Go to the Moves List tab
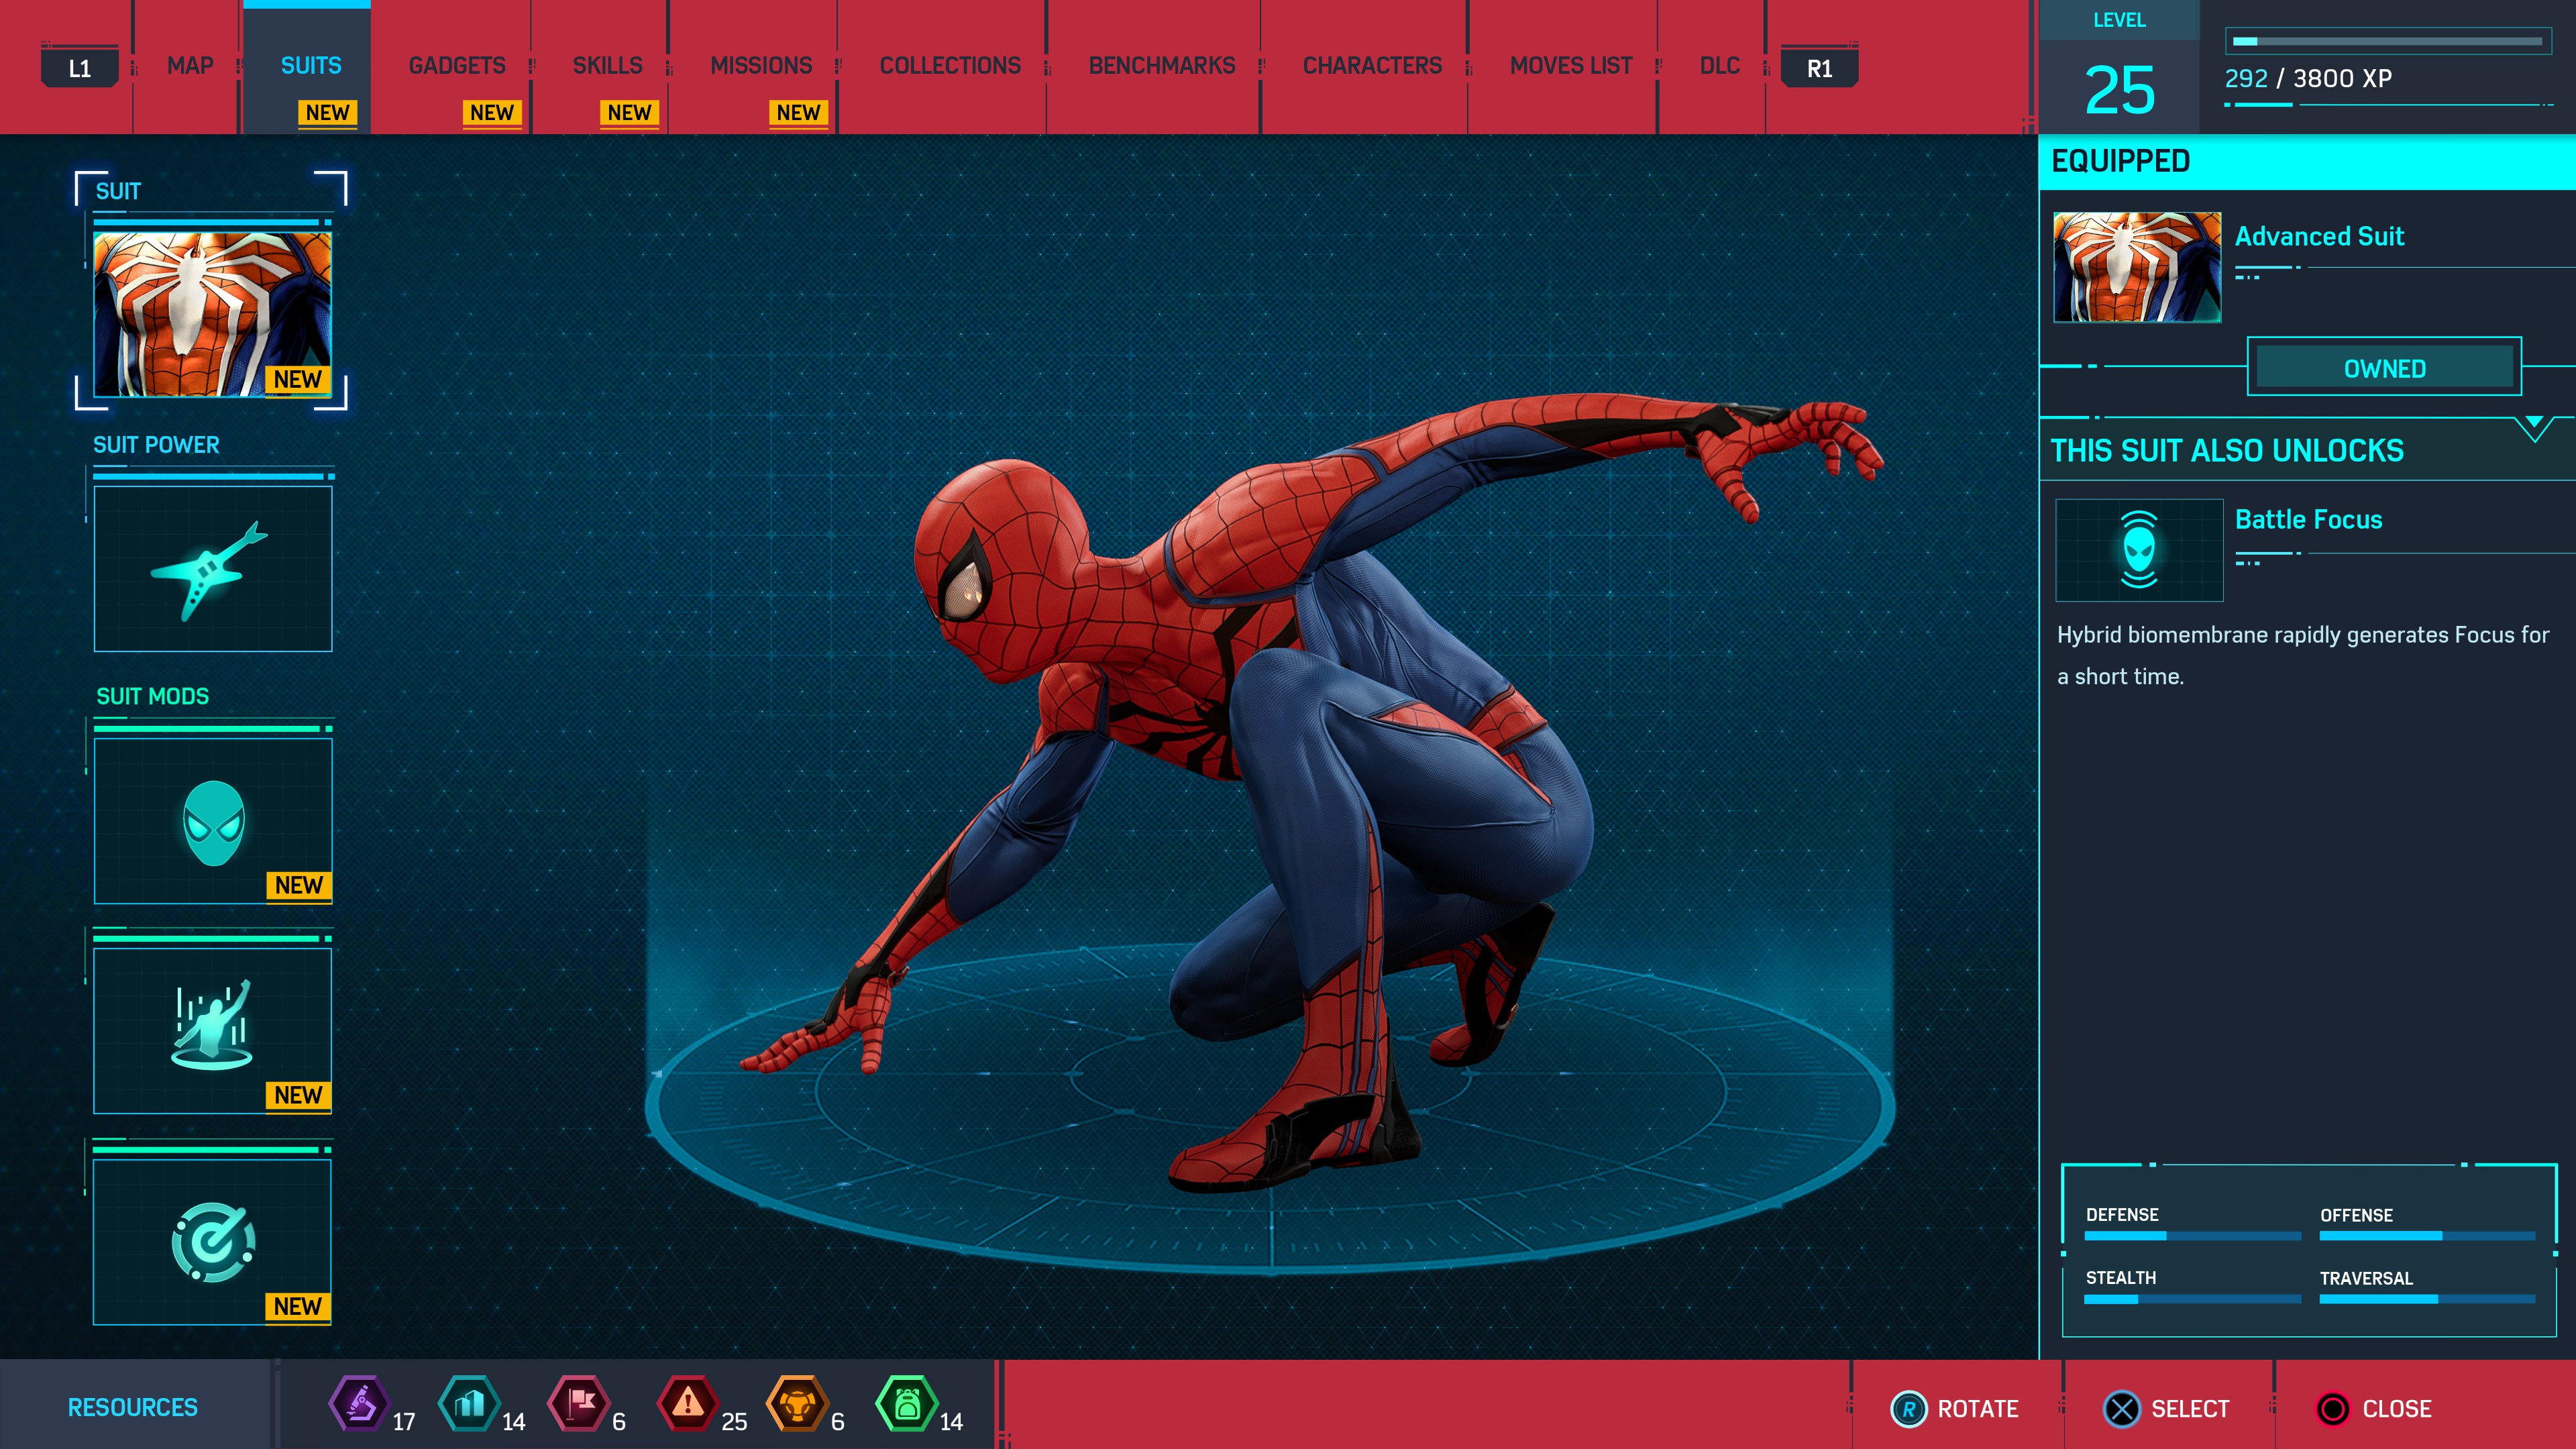2576x1449 pixels. (1570, 66)
